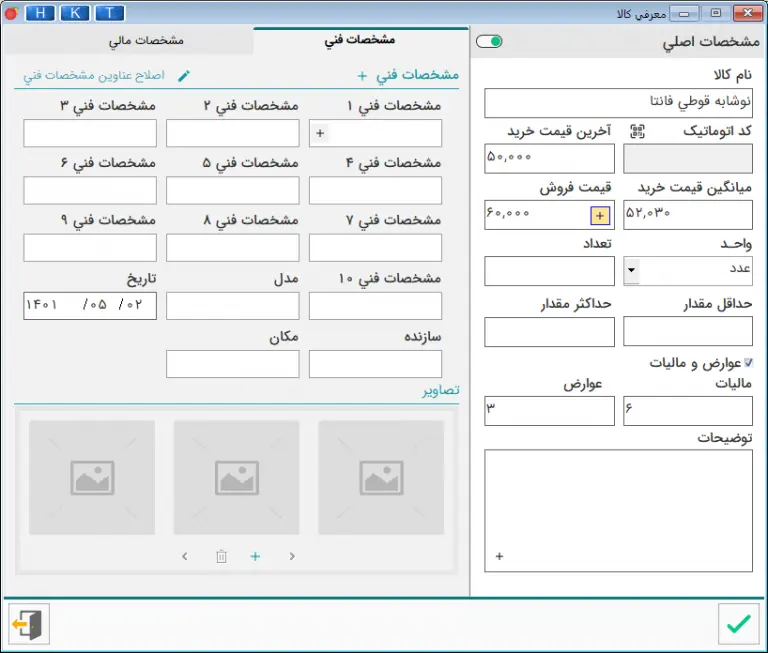Go to the next image with the right chevron
This screenshot has width=768, height=653.
pyautogui.click(x=292, y=556)
